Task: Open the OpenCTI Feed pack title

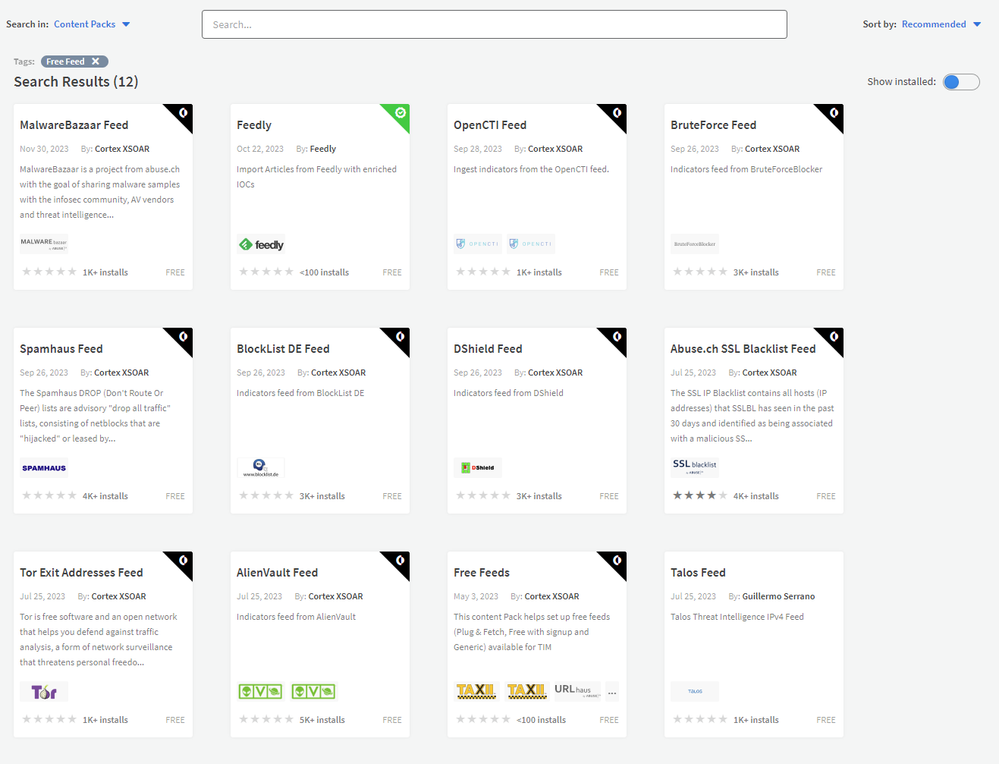Action: point(490,125)
